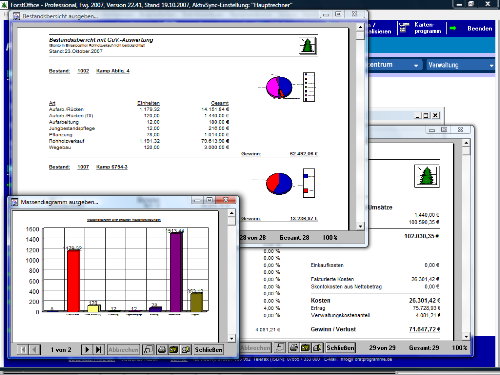Click yellow export icon in right report toolbar
This screenshot has height=375, width=500.
(305, 348)
